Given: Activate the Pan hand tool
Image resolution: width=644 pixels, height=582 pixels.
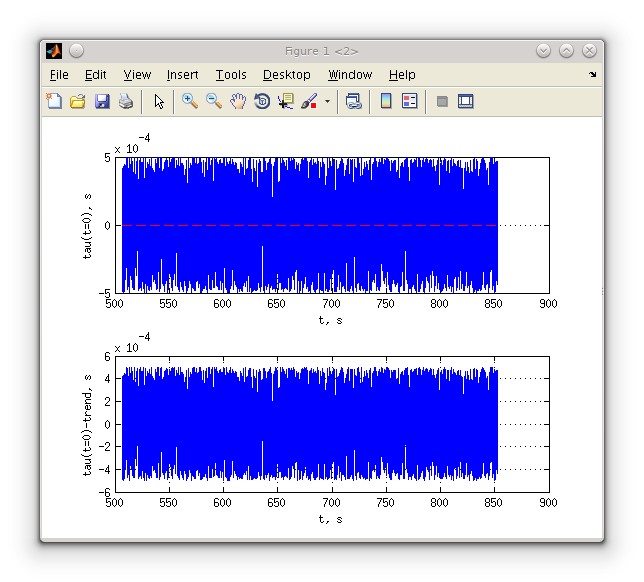Looking at the screenshot, I should pos(237,101).
